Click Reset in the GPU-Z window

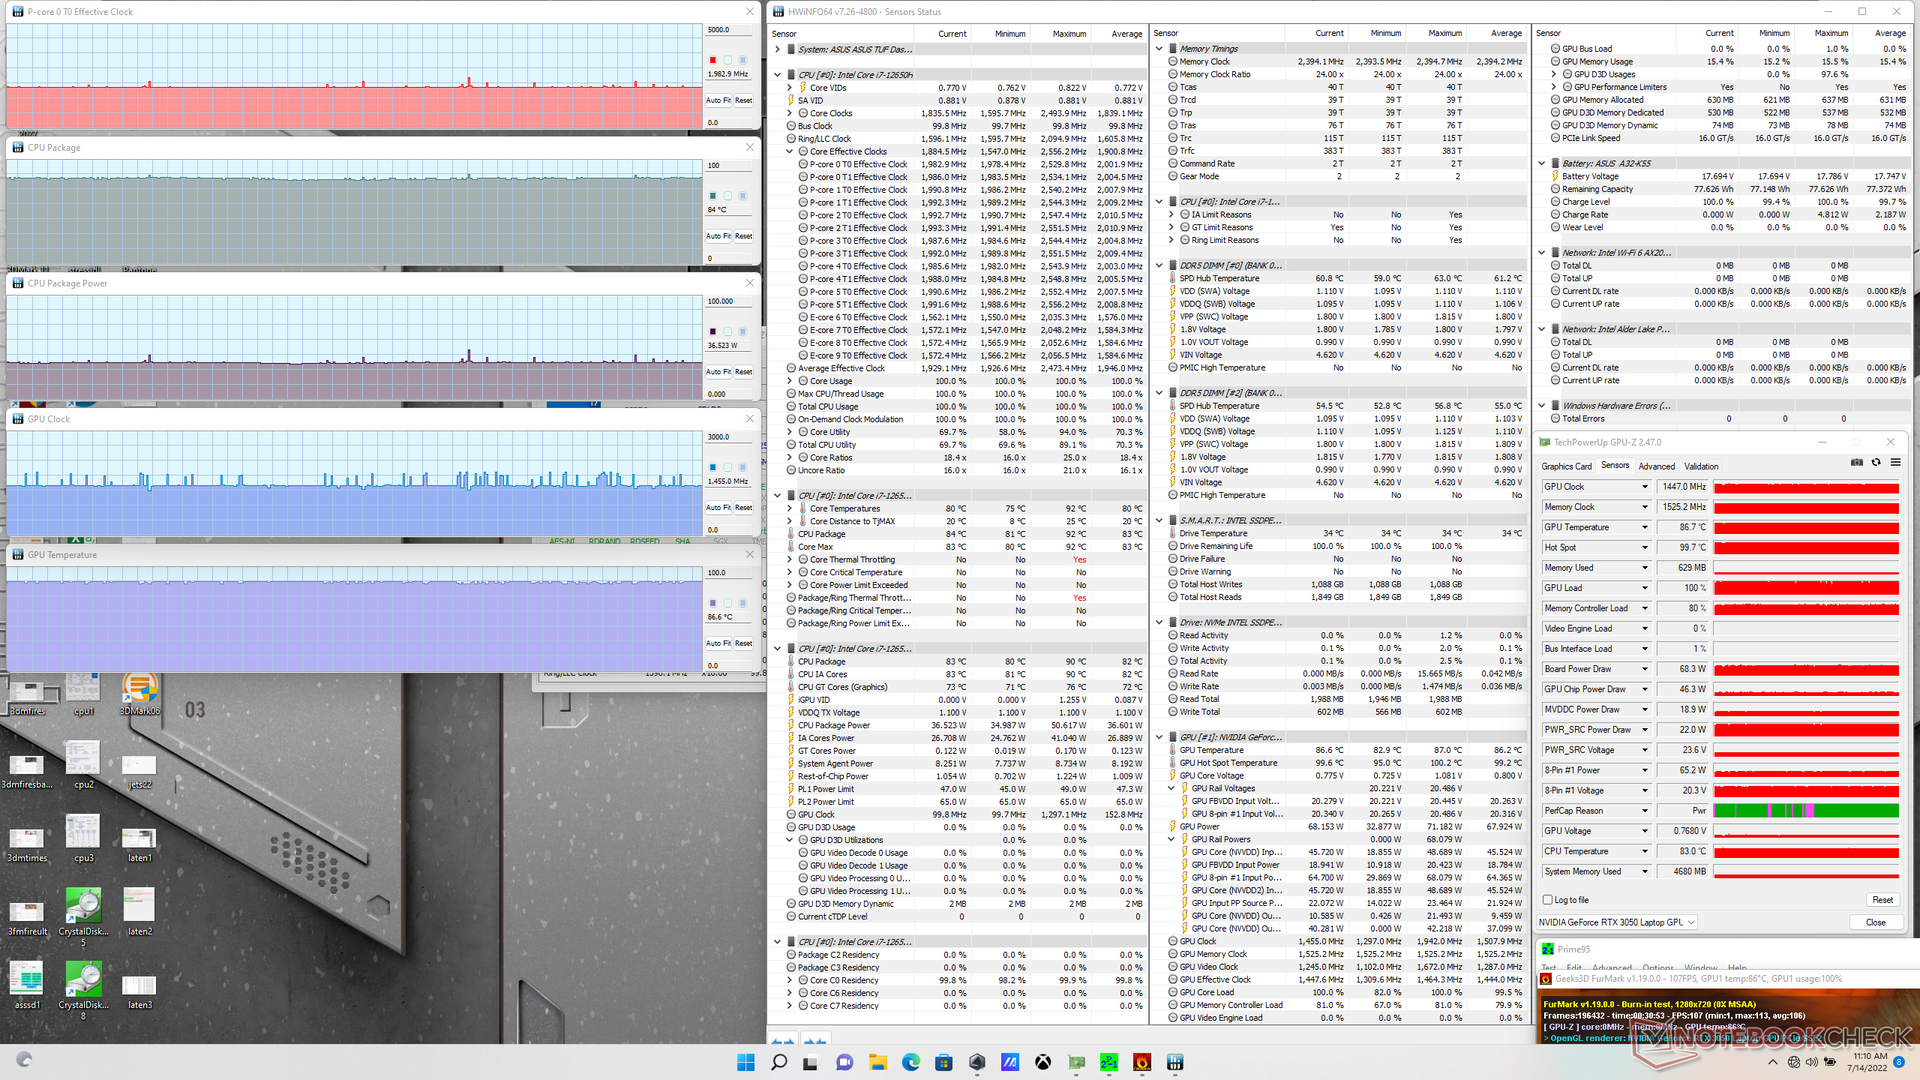coord(1882,900)
